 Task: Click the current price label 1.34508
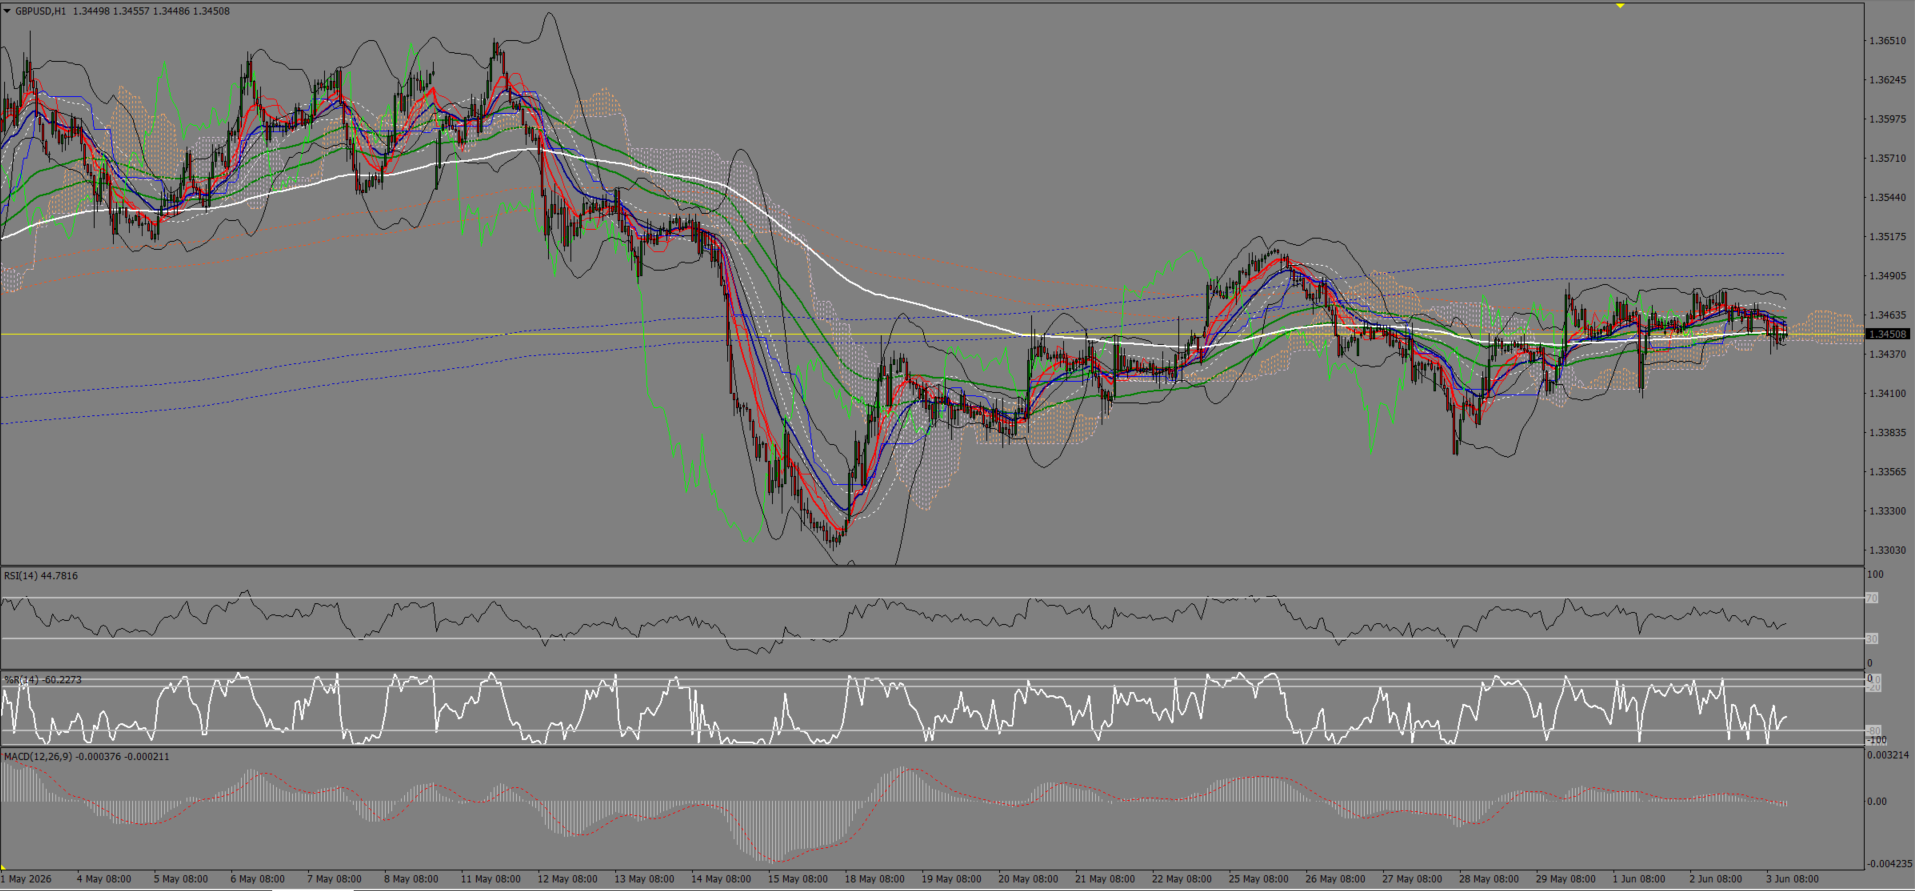tap(1889, 334)
